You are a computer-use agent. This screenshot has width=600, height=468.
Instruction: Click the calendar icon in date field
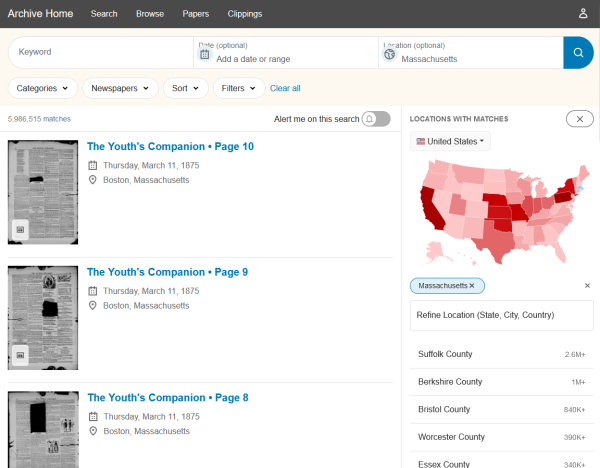click(x=205, y=54)
